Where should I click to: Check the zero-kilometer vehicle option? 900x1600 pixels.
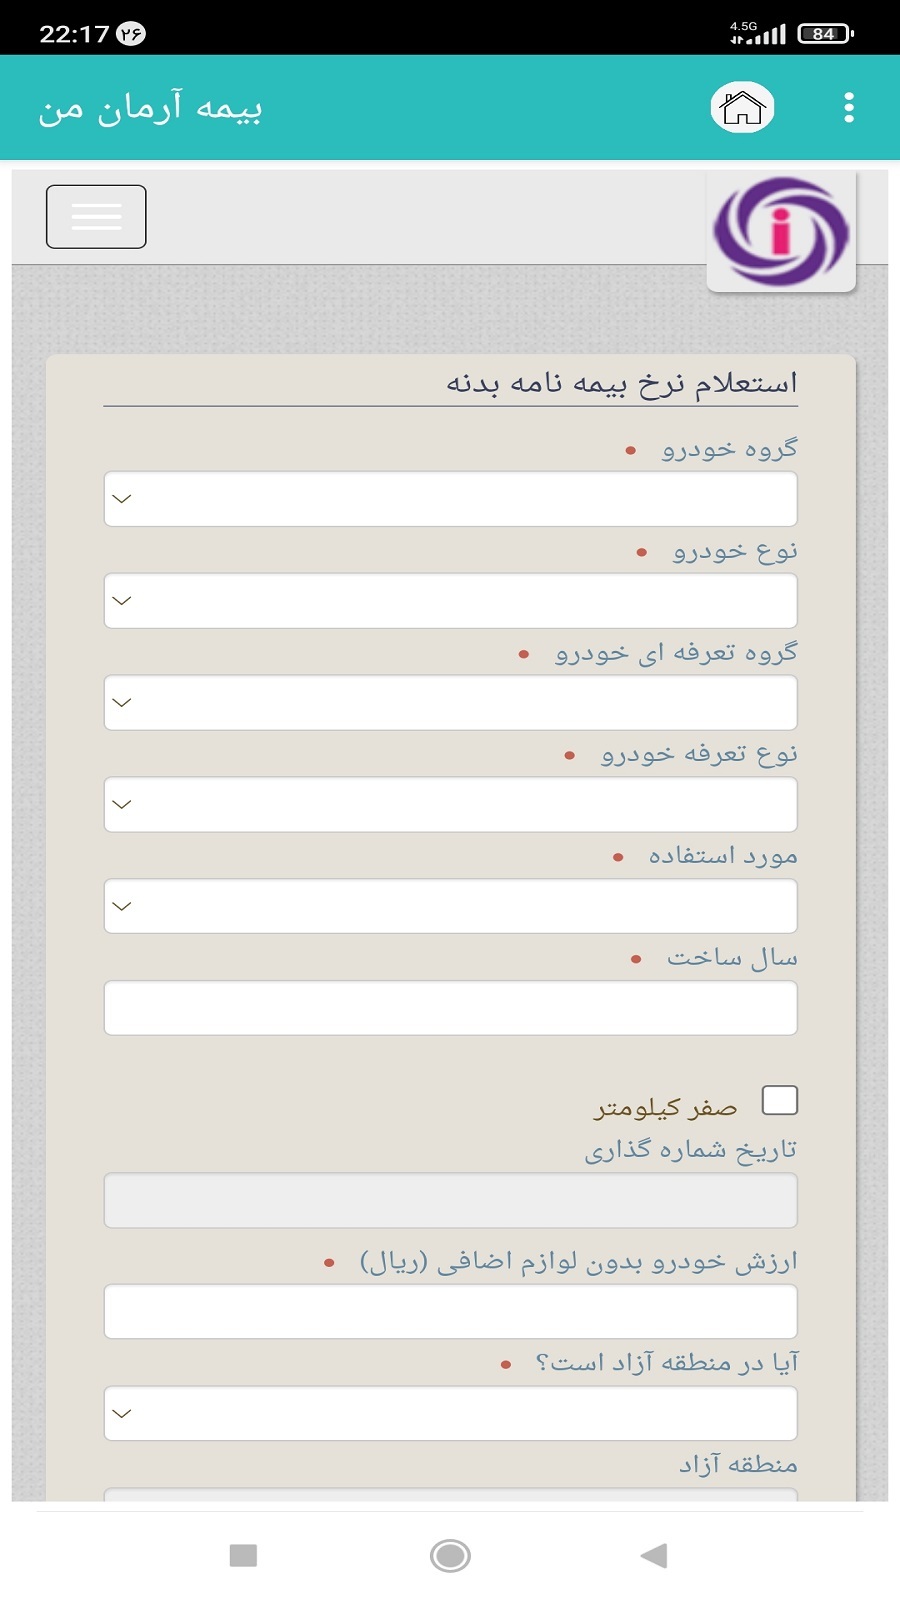tap(779, 1100)
